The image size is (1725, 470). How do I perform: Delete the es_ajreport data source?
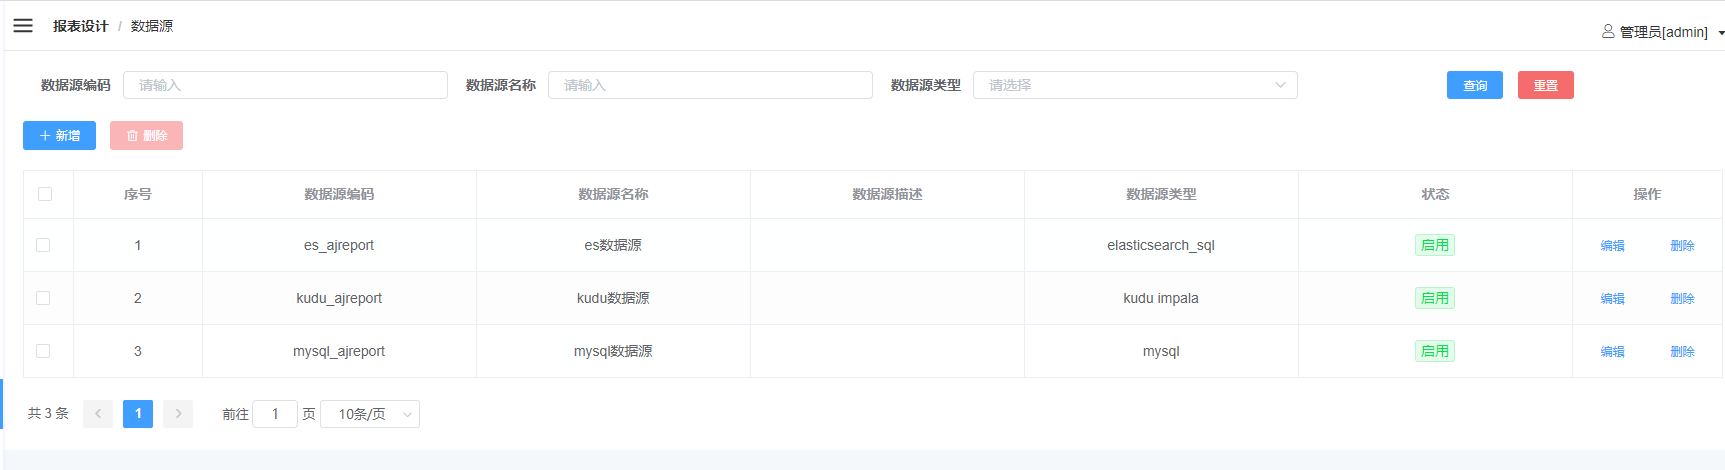1682,246
